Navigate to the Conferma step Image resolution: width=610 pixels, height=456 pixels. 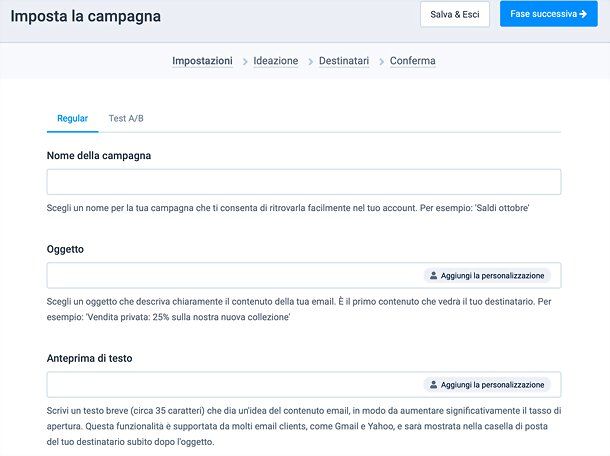click(412, 61)
